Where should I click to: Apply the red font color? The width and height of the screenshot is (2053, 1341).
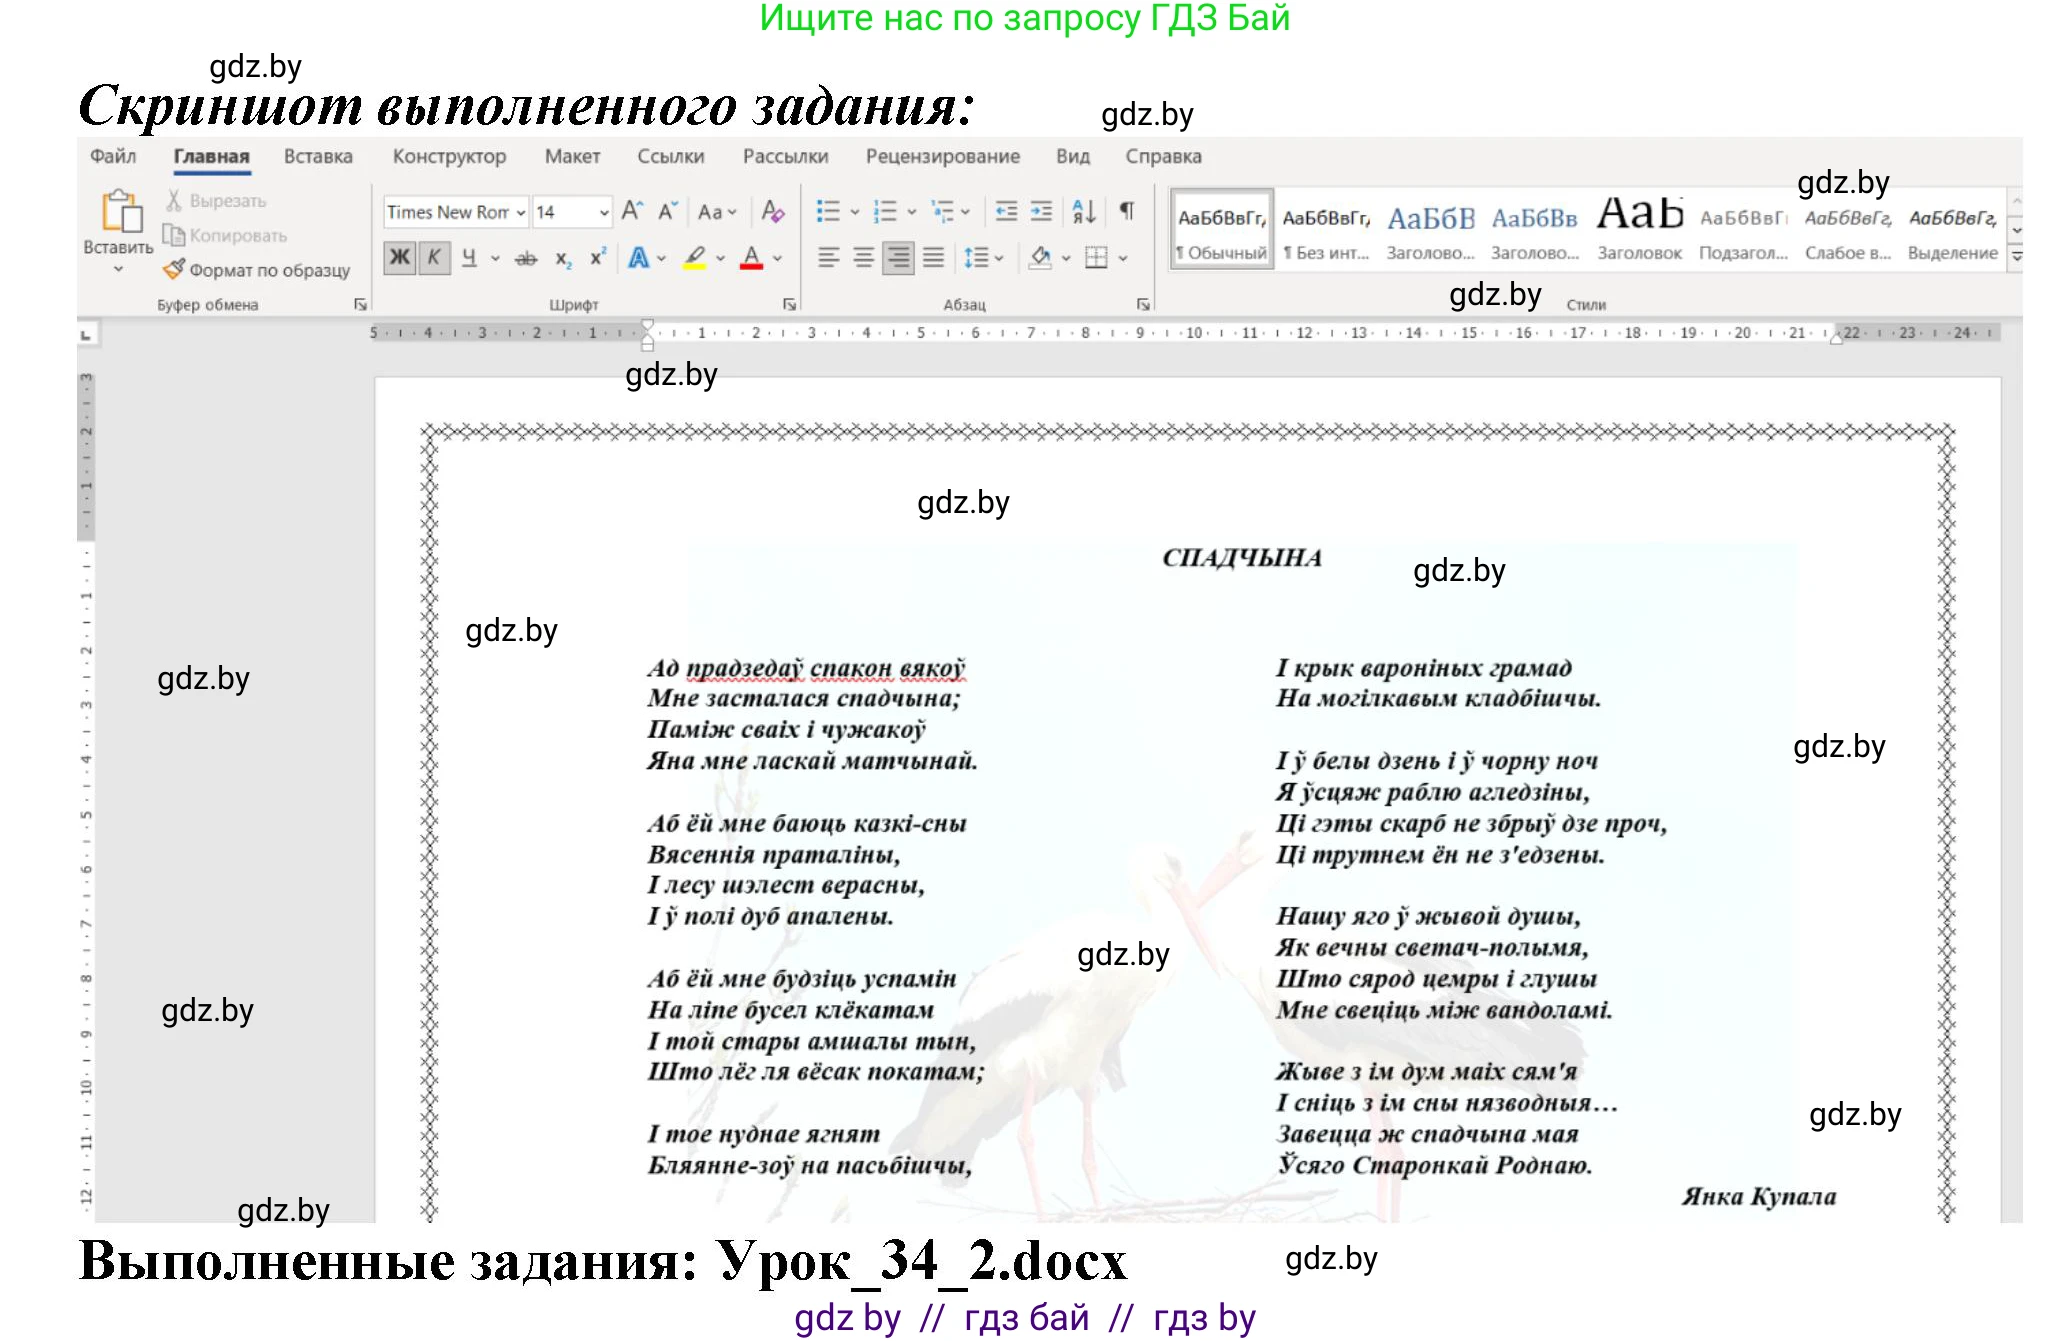point(752,258)
